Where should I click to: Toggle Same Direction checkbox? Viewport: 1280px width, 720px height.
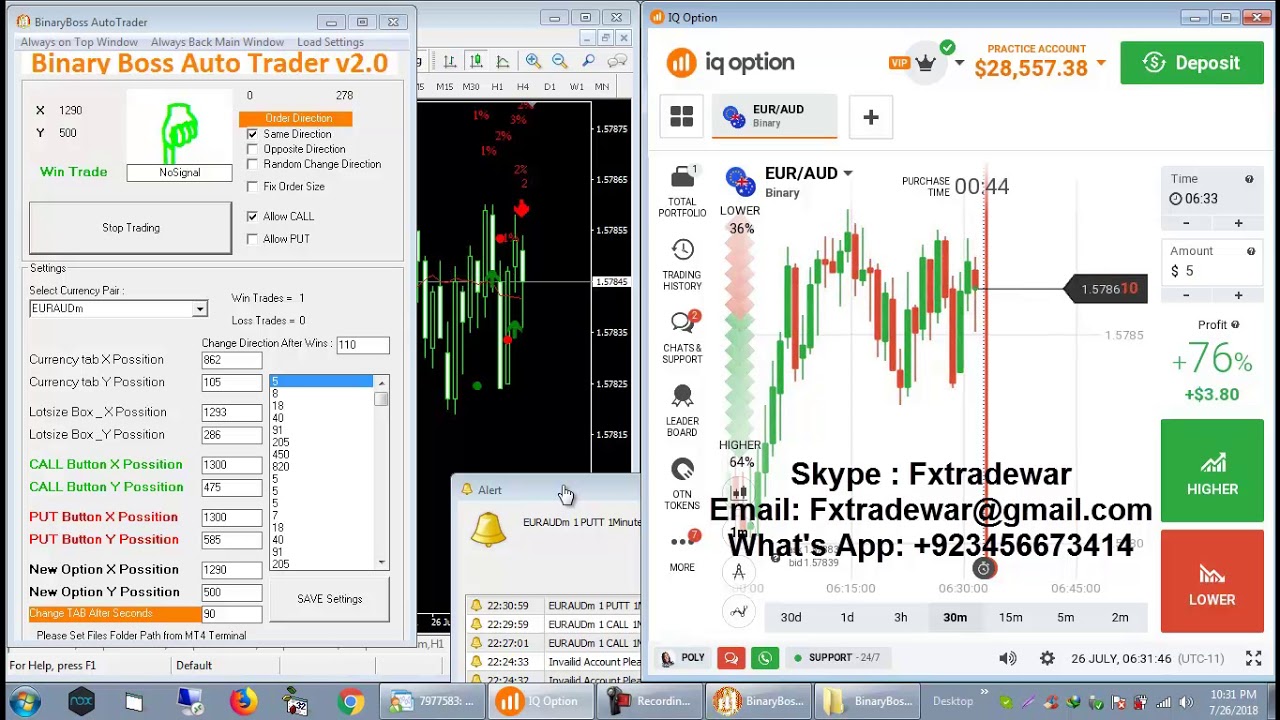point(252,134)
